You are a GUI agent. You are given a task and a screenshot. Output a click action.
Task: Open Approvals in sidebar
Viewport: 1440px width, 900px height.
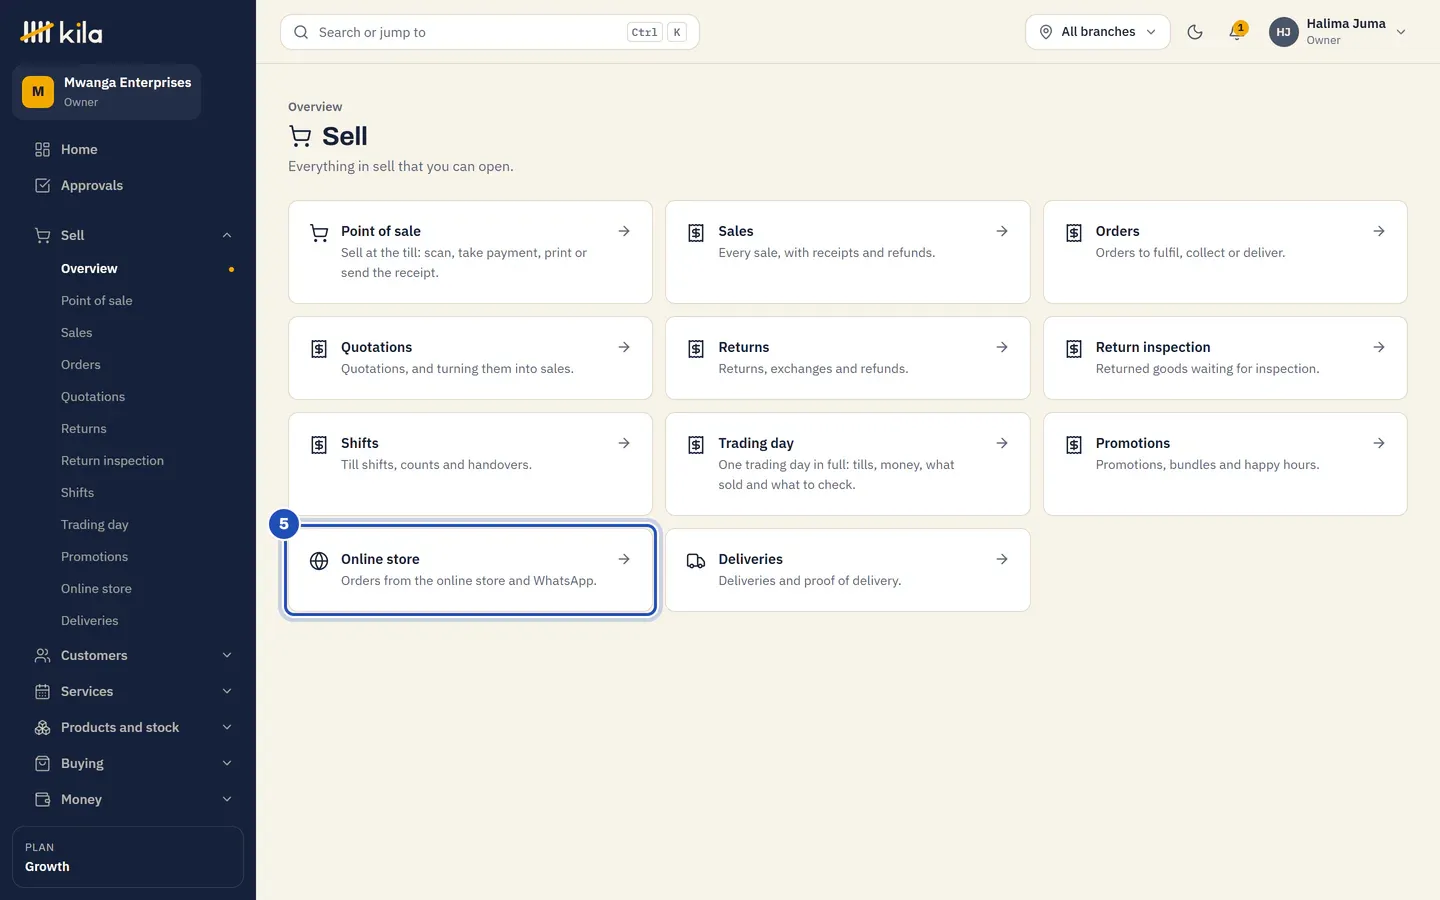click(x=136, y=185)
